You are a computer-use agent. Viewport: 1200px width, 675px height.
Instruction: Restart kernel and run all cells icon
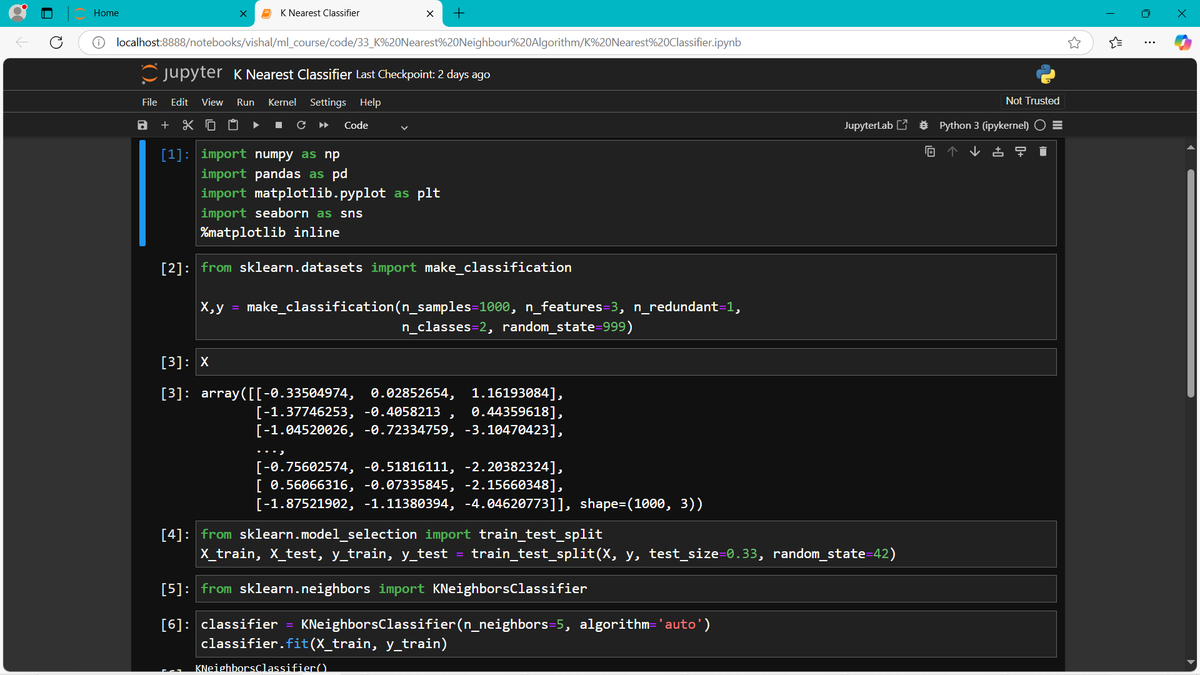point(324,126)
